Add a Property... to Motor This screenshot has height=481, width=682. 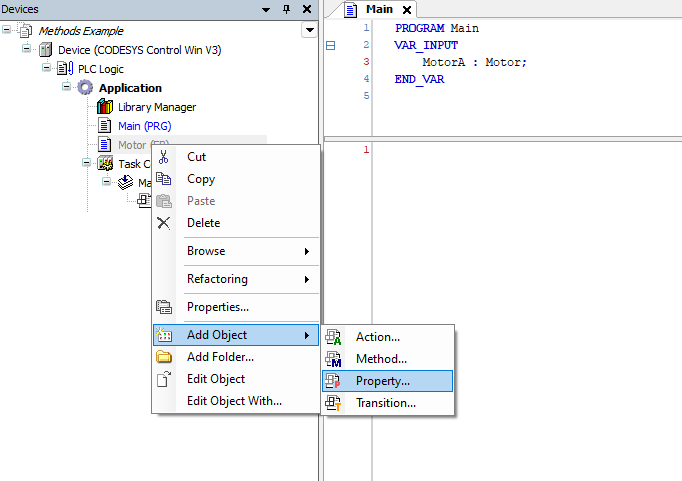[x=388, y=381]
